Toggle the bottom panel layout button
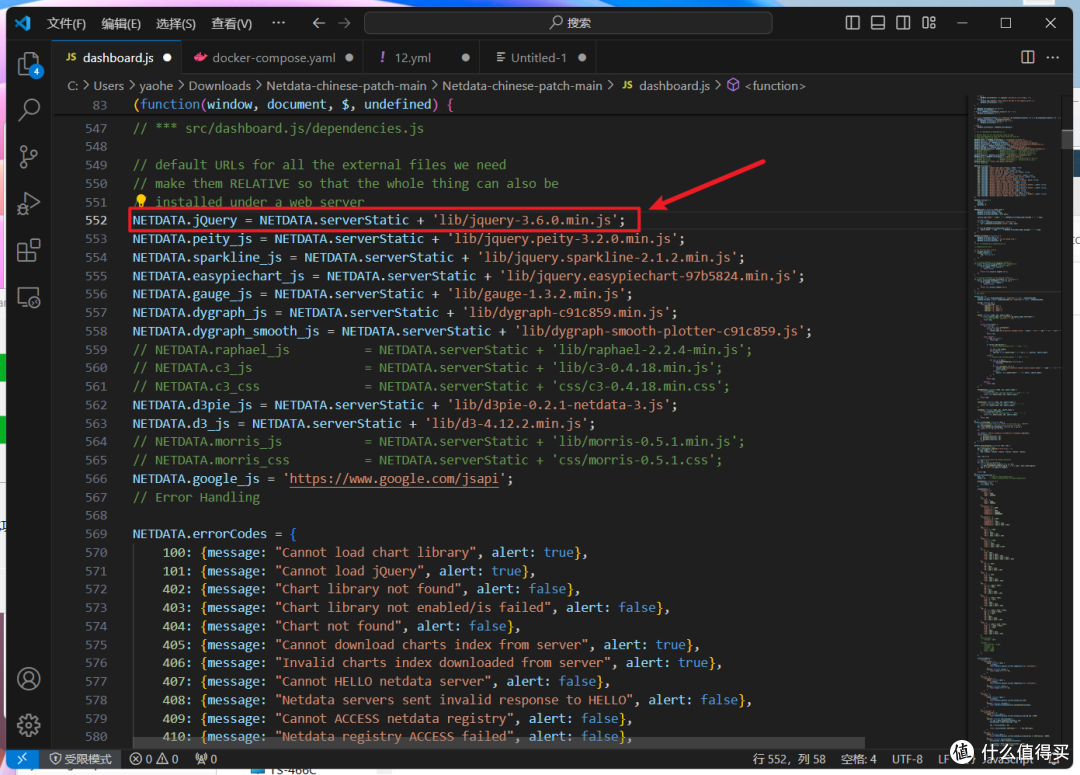1080x775 pixels. coord(878,23)
